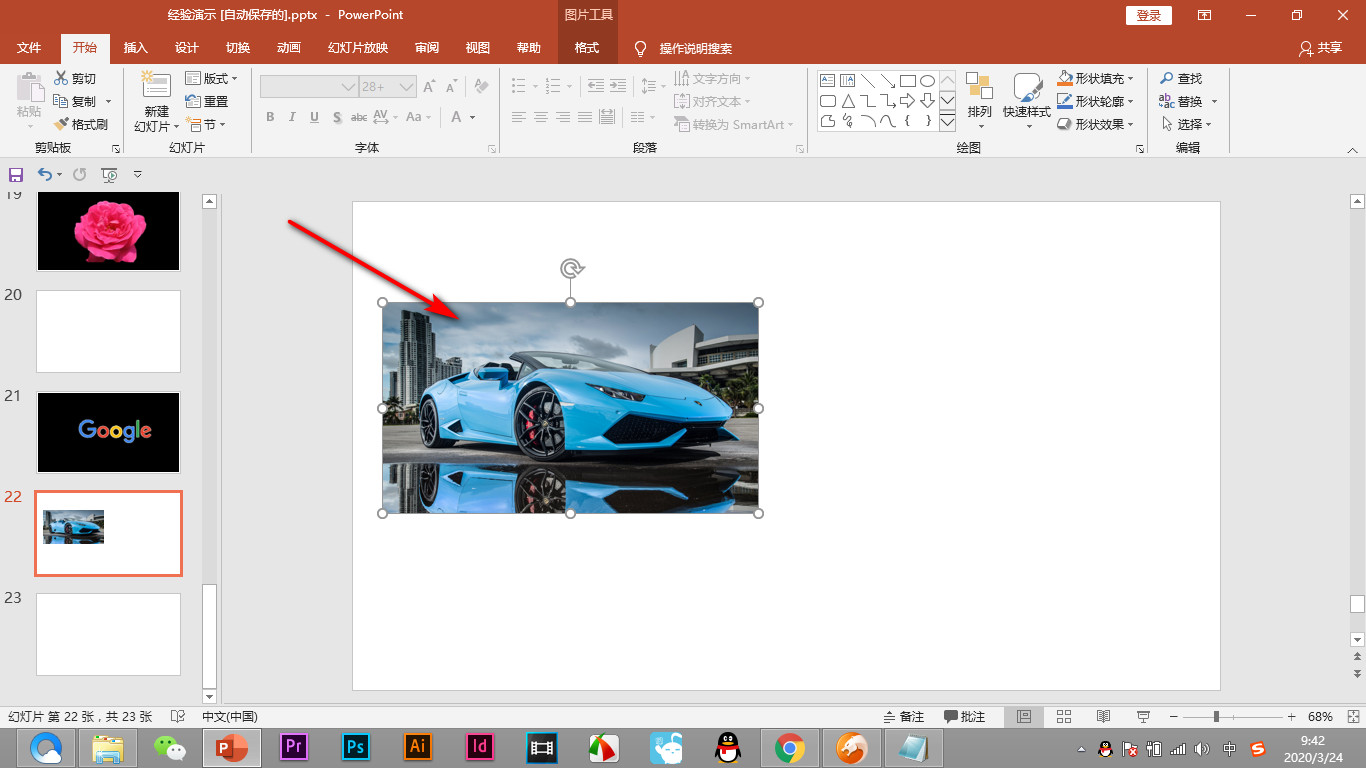Viewport: 1366px width, 768px height.
Task: Toggle Normal view button in status bar
Action: pos(1024,717)
